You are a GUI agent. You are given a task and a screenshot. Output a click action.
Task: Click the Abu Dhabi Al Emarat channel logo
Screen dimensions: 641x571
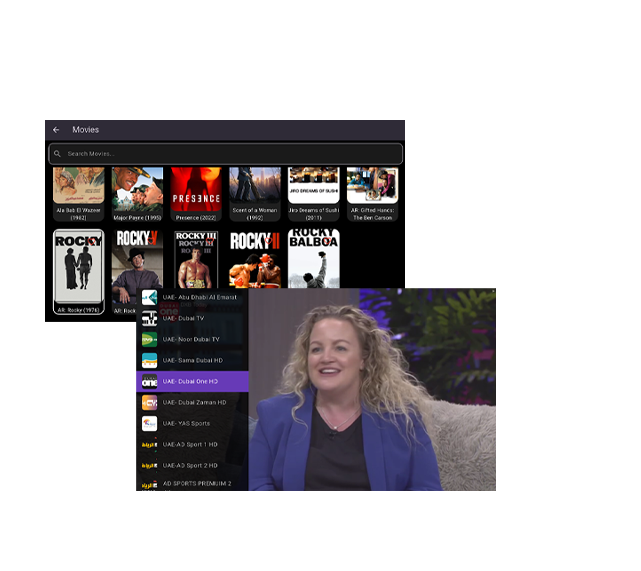pyautogui.click(x=149, y=297)
